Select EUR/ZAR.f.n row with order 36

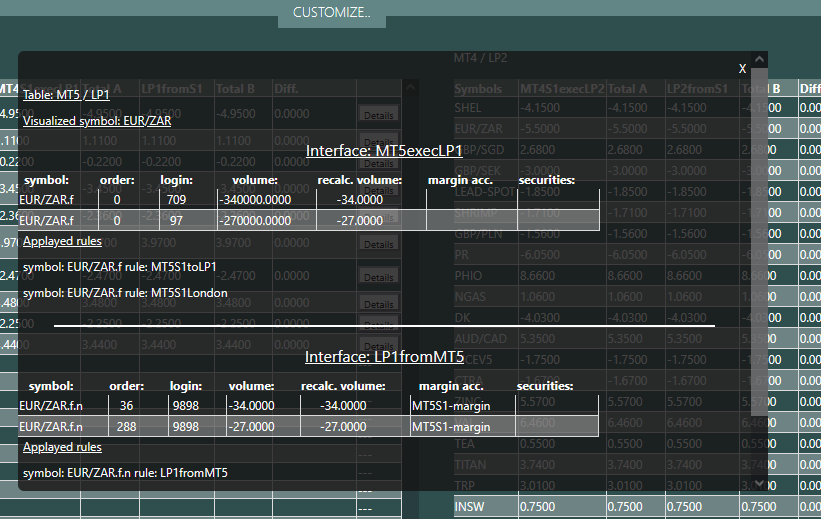coord(308,406)
